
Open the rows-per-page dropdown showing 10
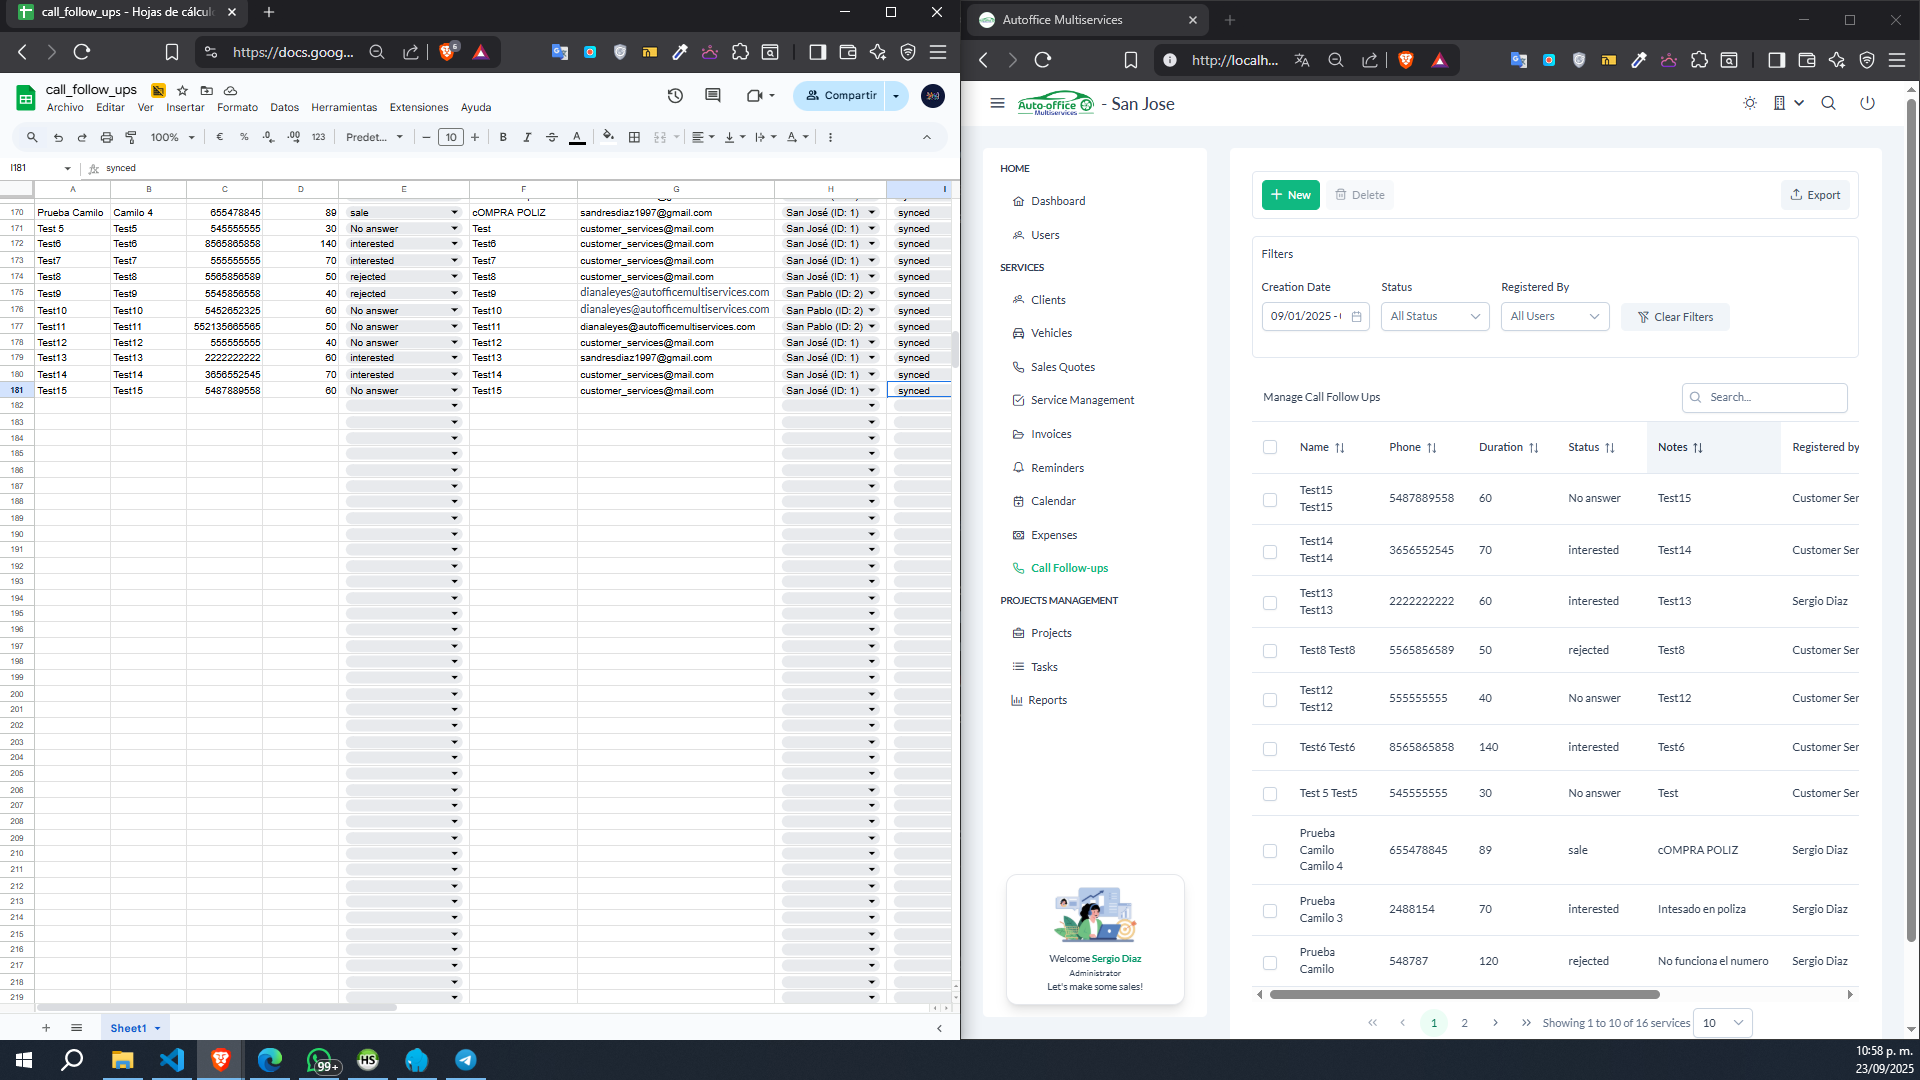1722,1023
